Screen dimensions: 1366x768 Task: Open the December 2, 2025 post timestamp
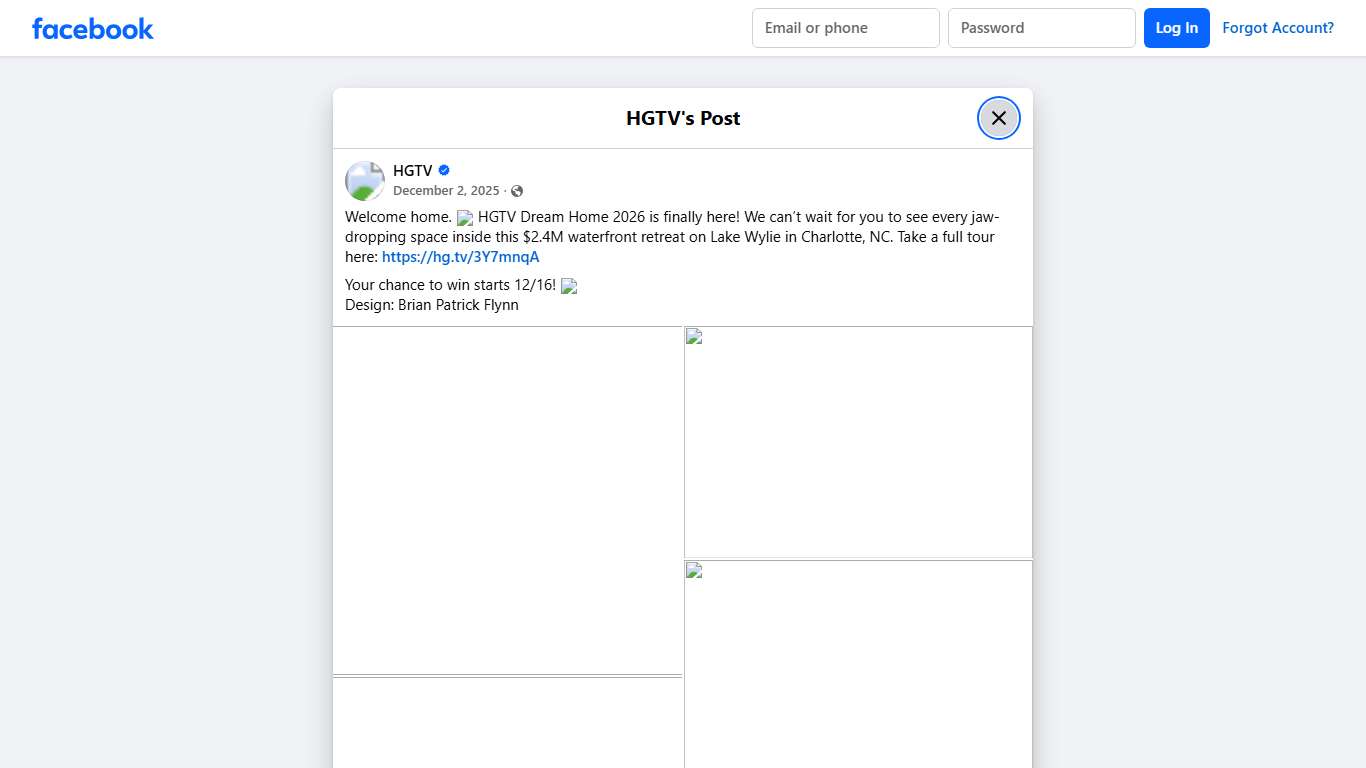447,190
